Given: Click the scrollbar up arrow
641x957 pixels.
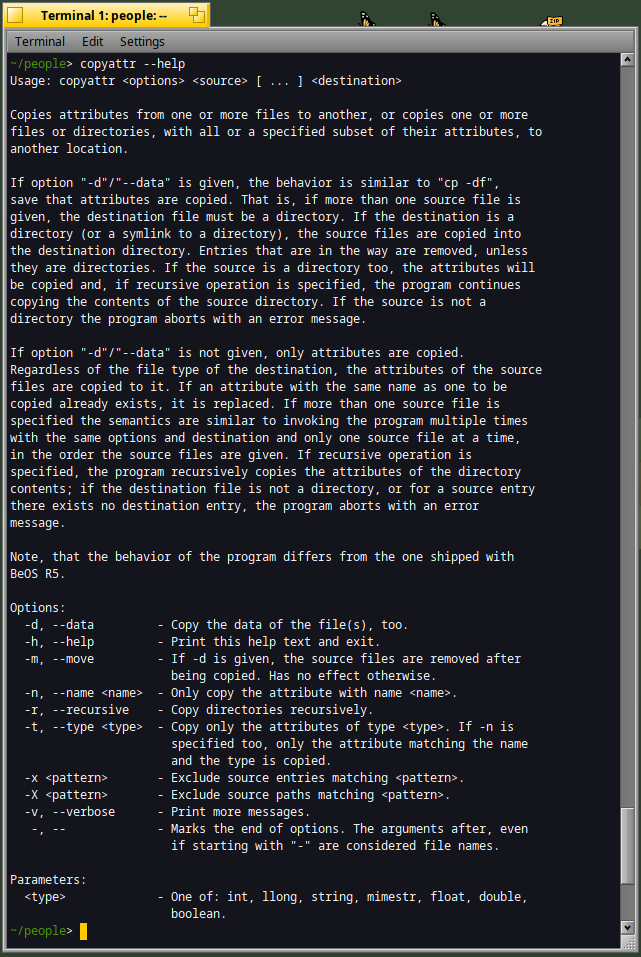Looking at the screenshot, I should tap(627, 59).
